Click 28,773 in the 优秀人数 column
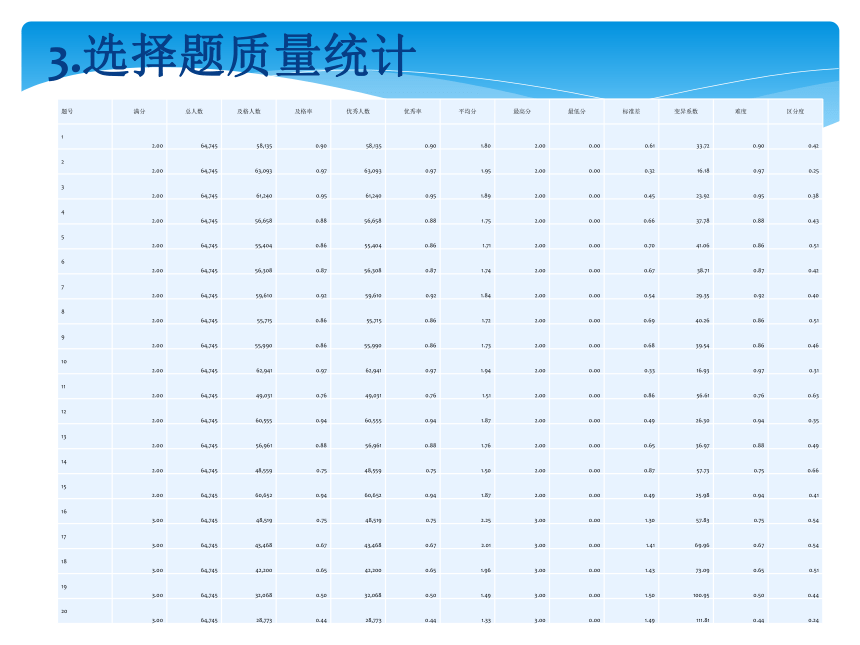860x645 pixels. (373, 620)
